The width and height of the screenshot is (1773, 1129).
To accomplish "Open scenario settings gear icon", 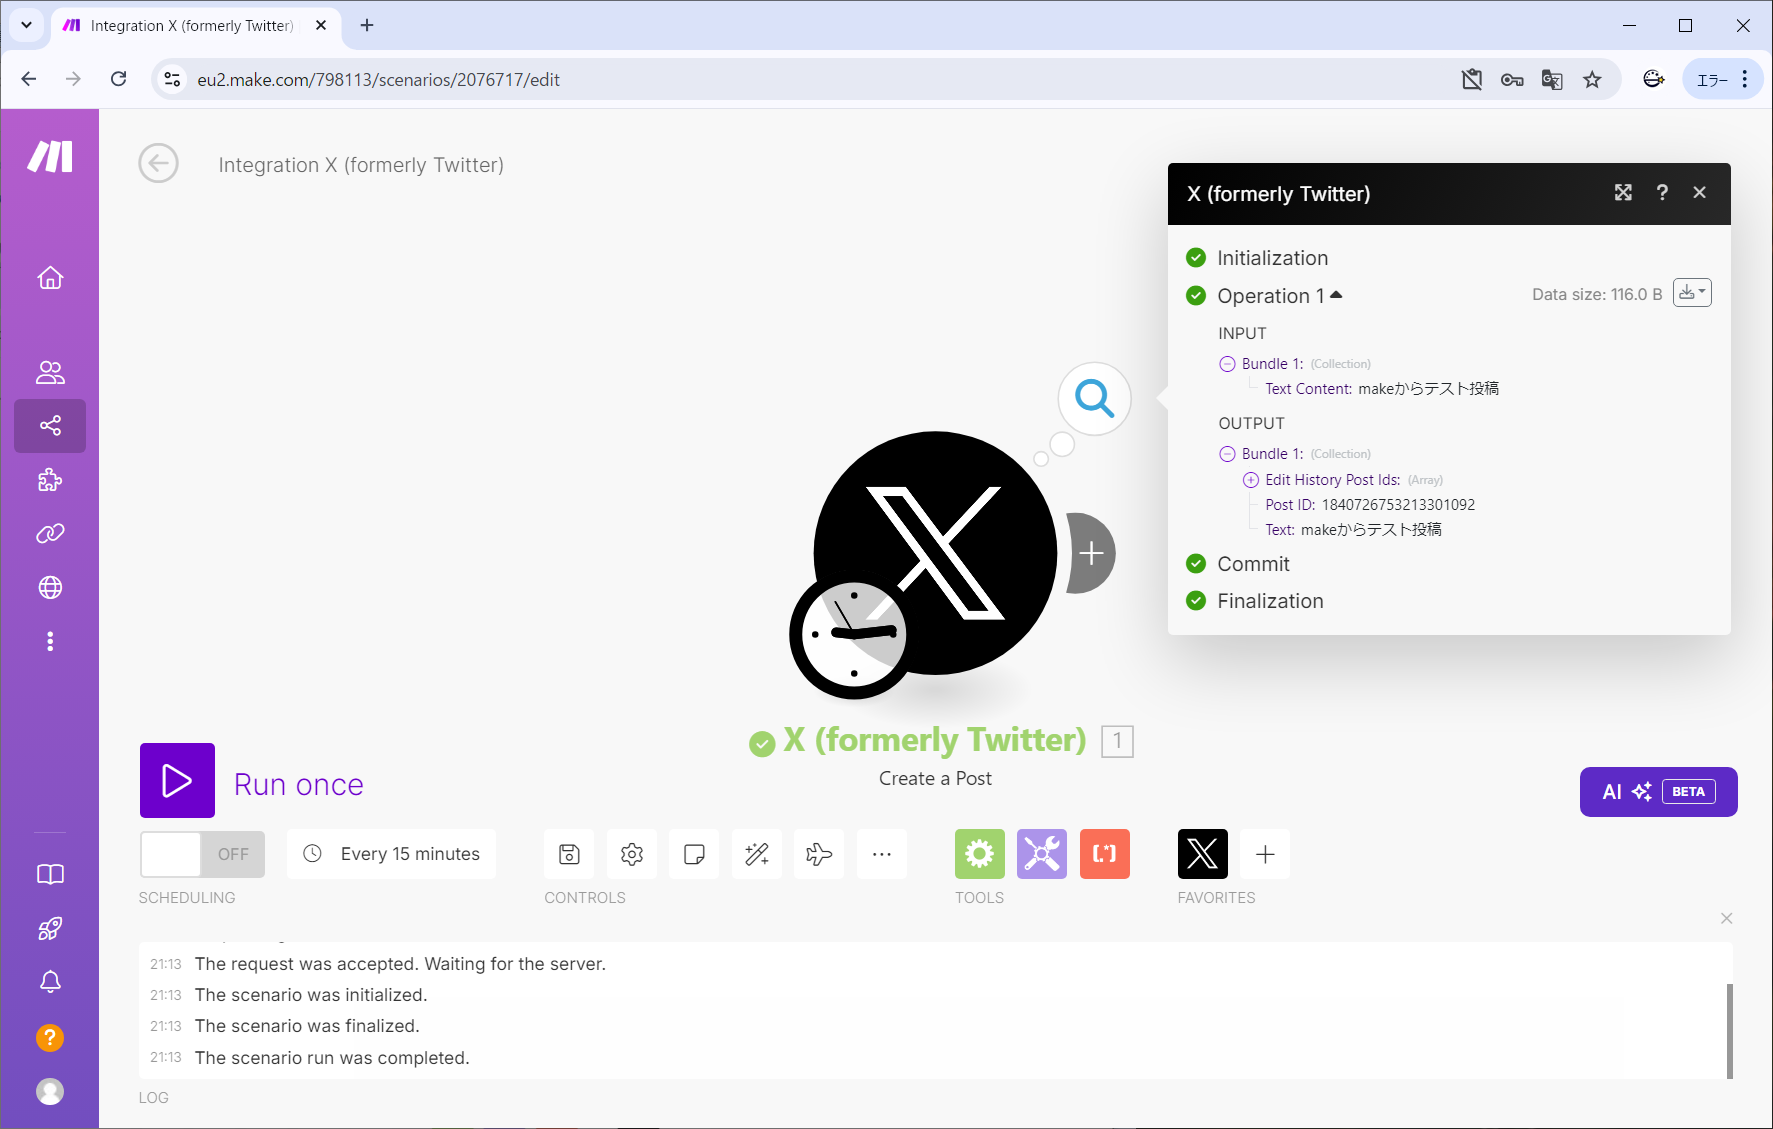I will (x=632, y=854).
